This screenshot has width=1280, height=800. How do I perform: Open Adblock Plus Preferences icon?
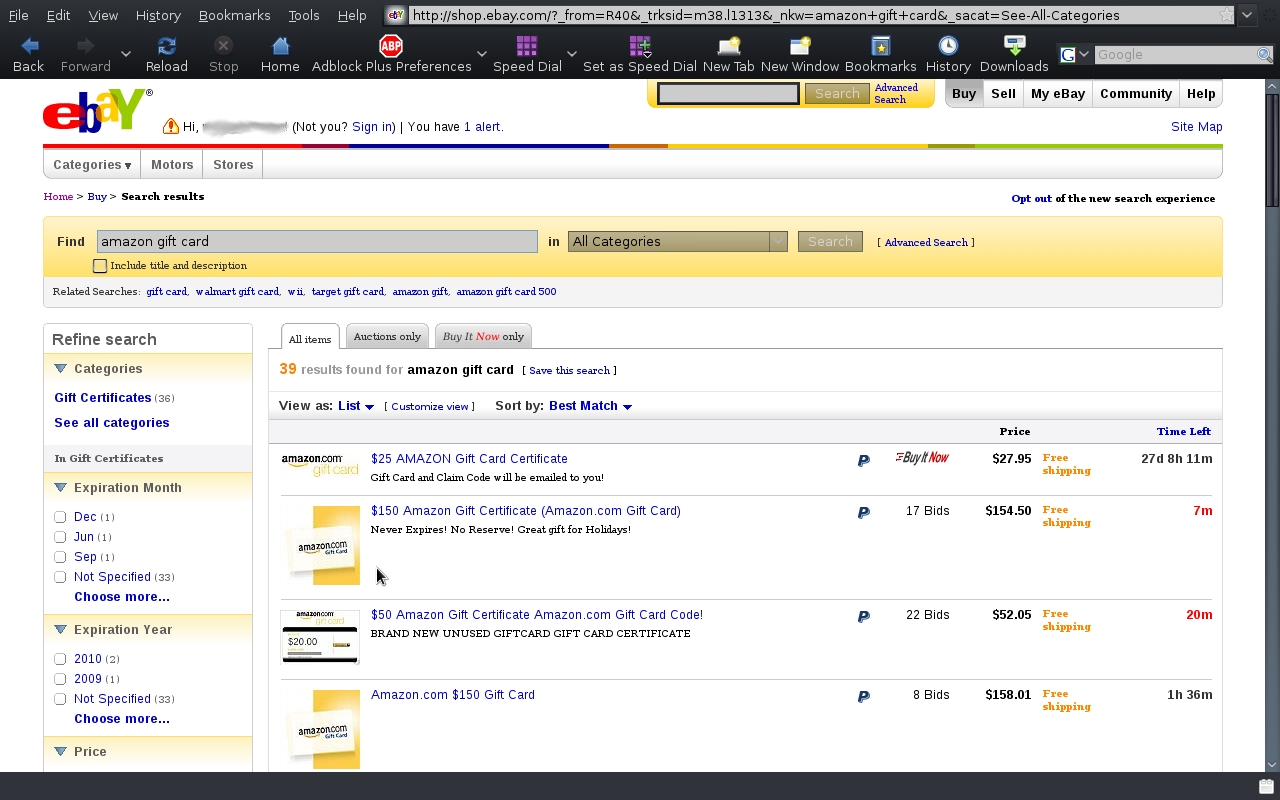390,46
